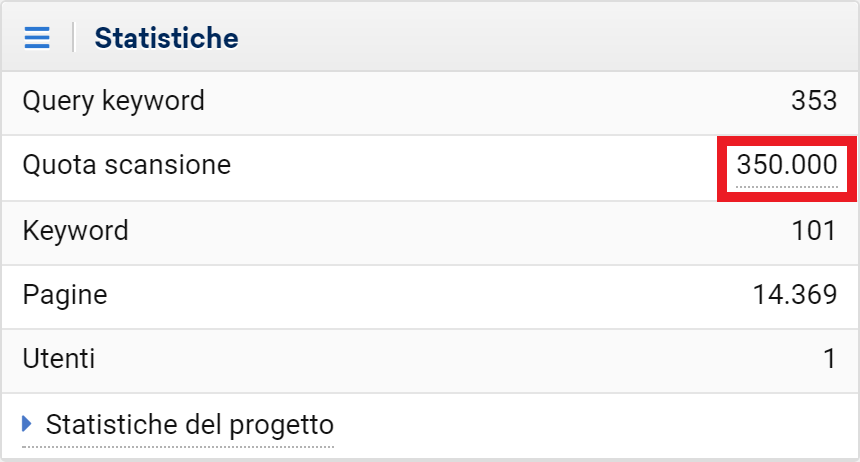This screenshot has width=860, height=462.
Task: Expand the Statistiche del progetto triangle
Action: pyautogui.click(x=28, y=424)
